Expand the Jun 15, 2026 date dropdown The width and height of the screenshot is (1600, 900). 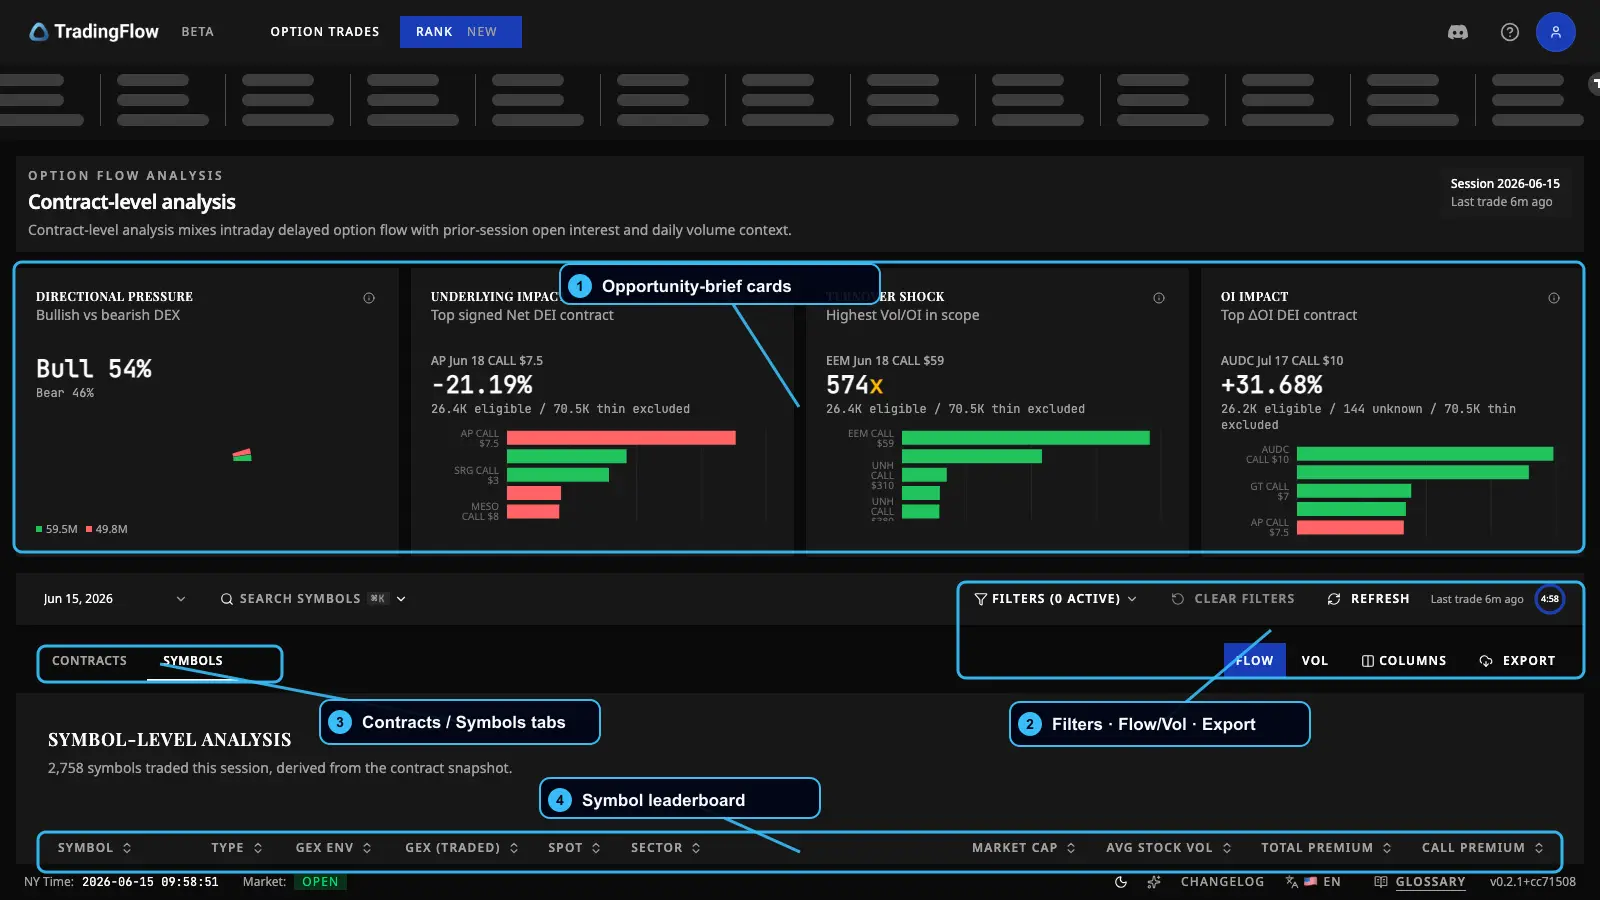[x=114, y=599]
